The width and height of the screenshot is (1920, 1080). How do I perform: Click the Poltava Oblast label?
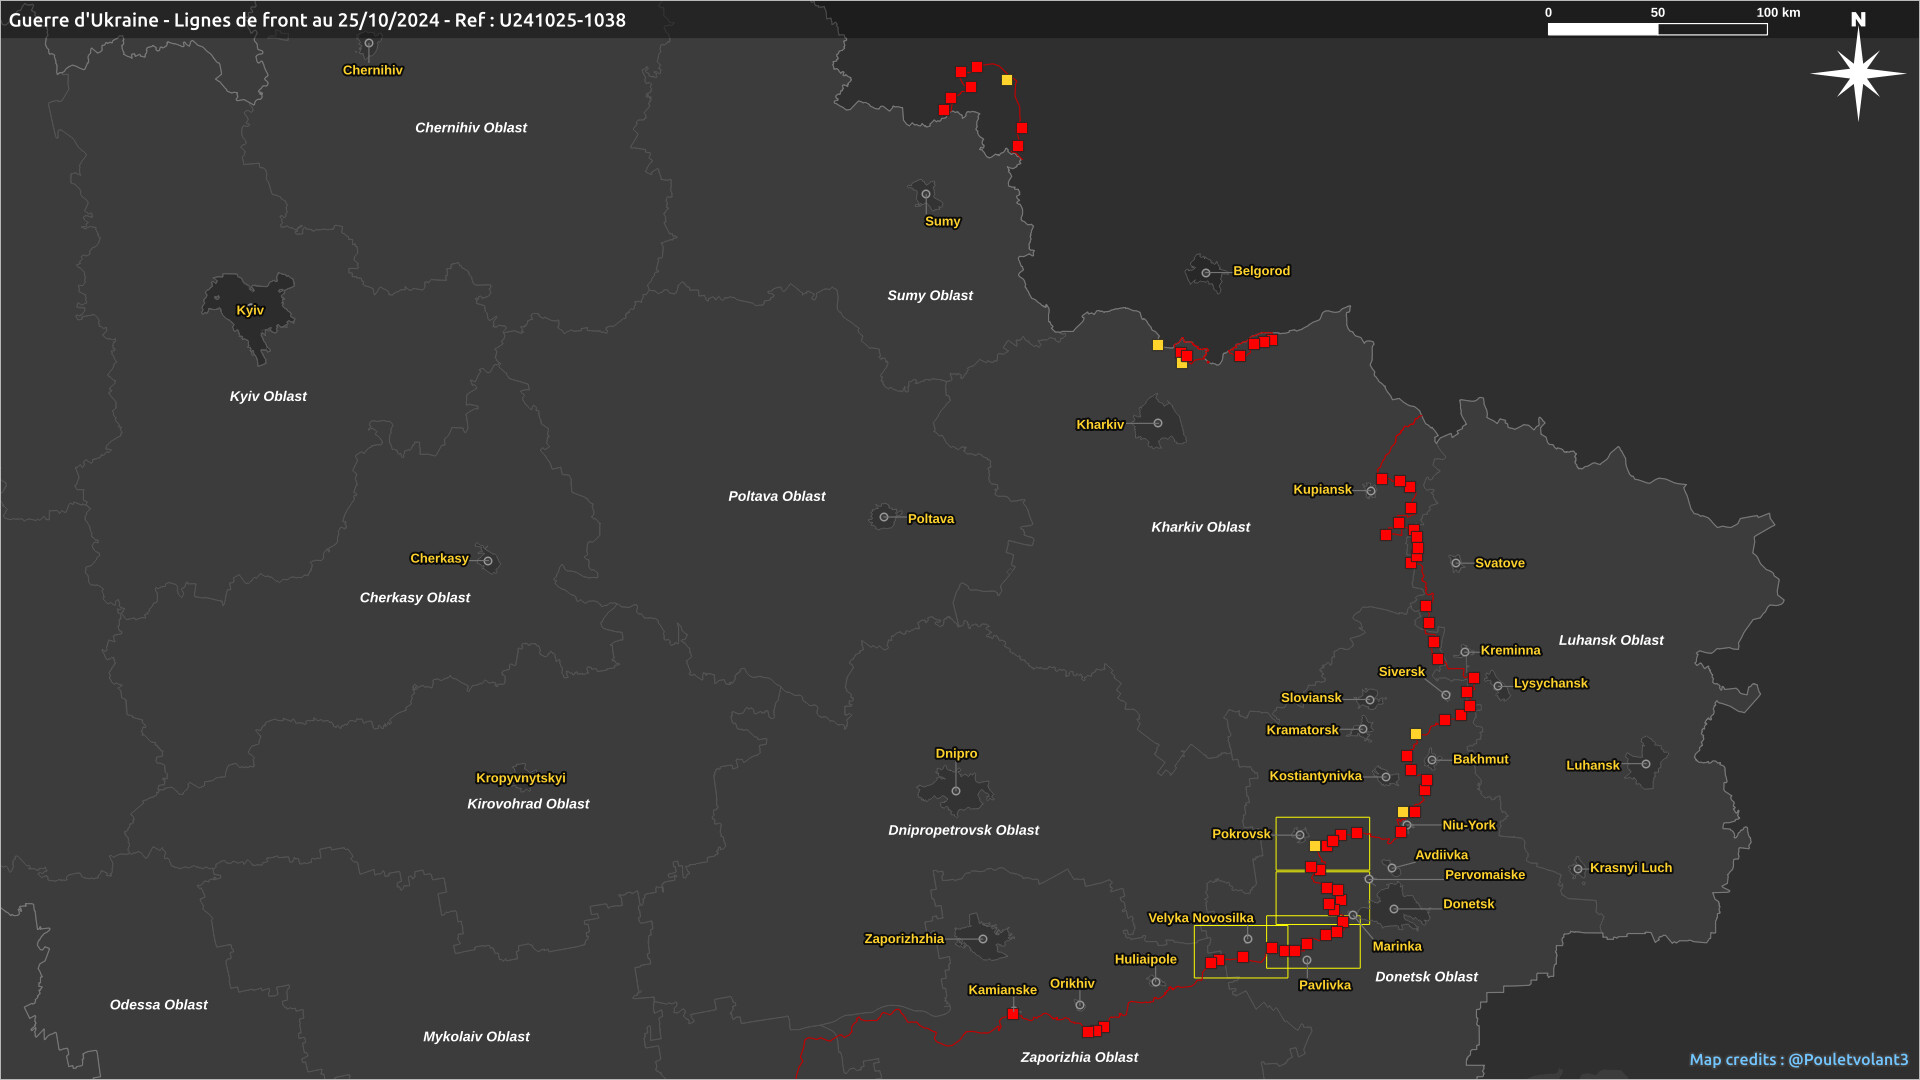click(x=776, y=496)
